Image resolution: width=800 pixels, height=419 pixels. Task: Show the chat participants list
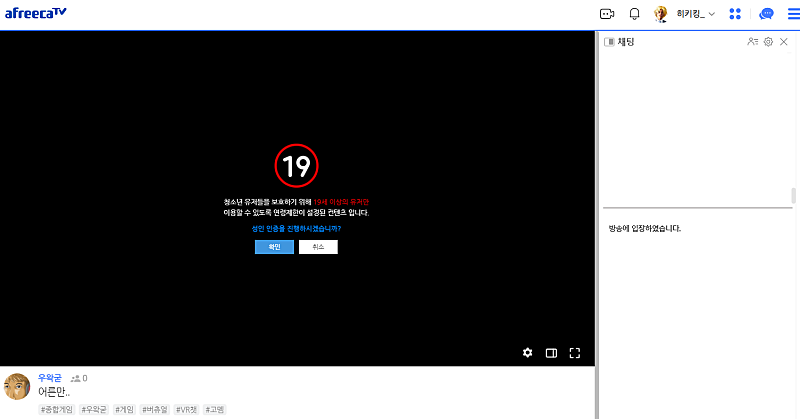(x=752, y=42)
